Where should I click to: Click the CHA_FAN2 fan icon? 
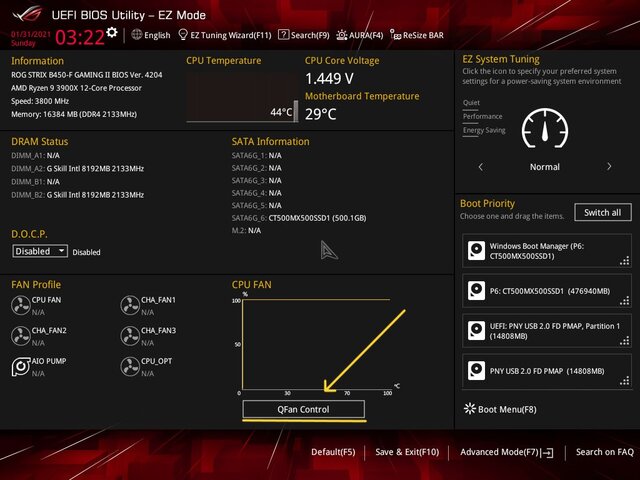(x=20, y=336)
